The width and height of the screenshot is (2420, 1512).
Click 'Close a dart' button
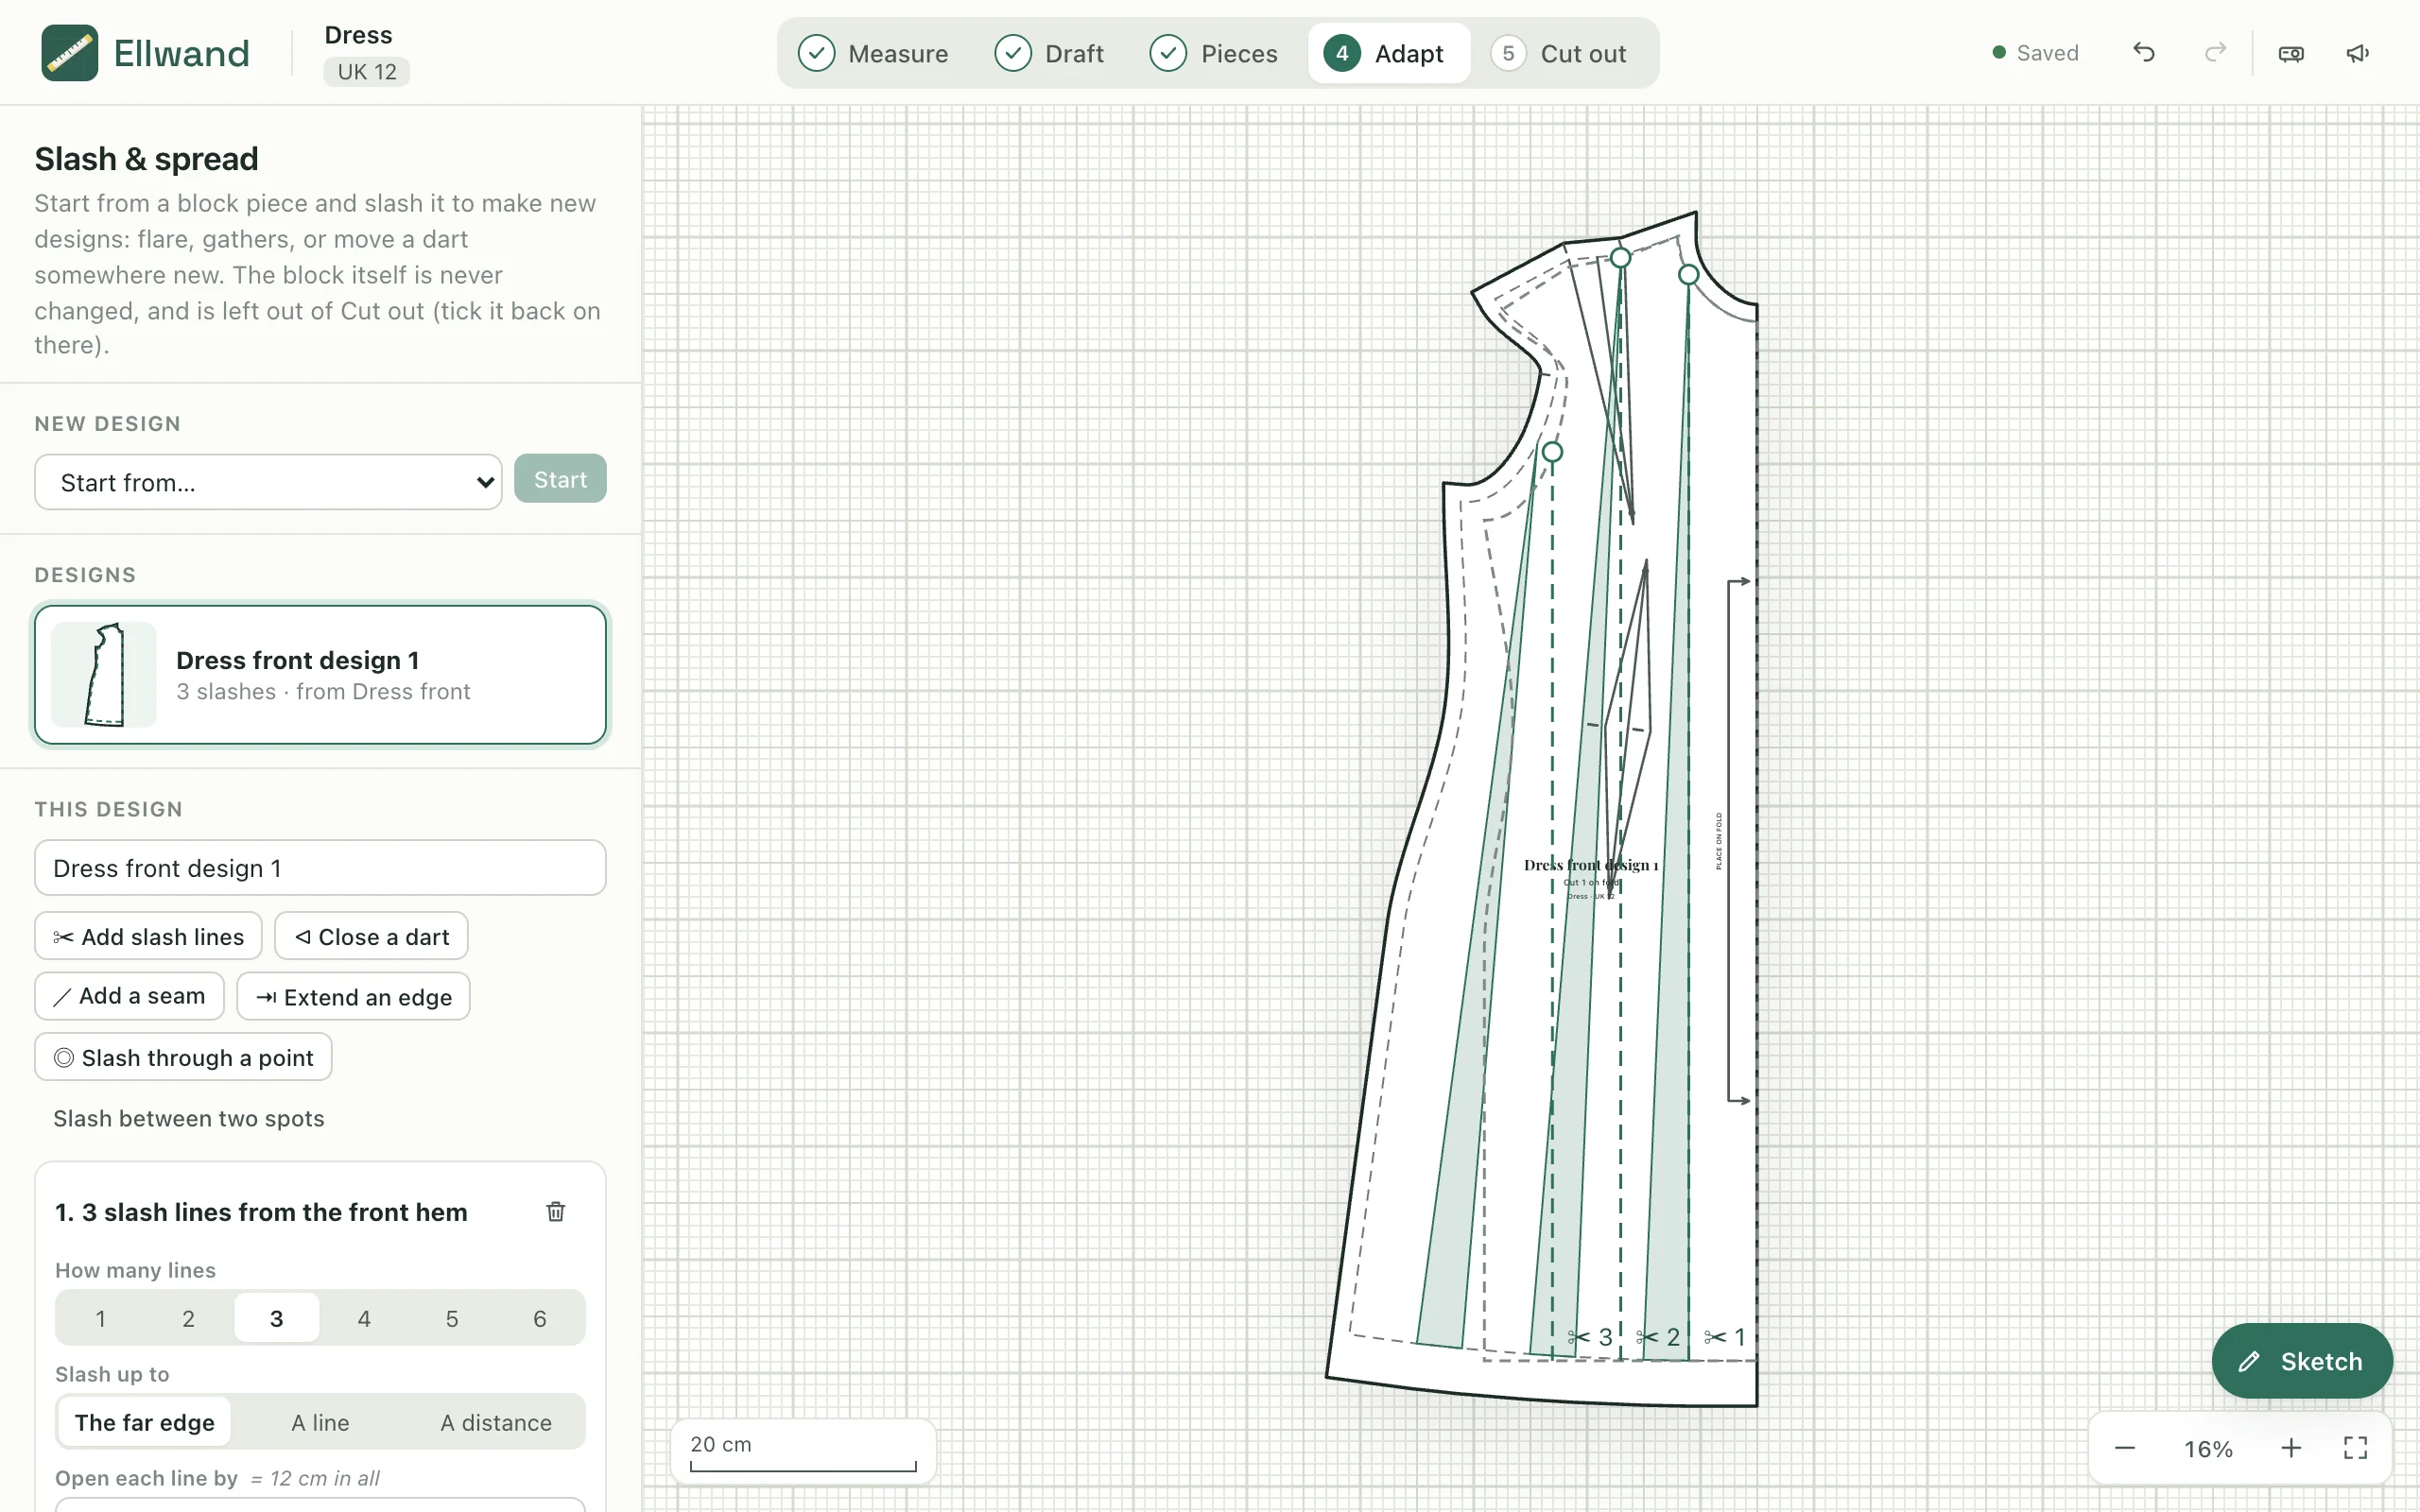coord(371,936)
